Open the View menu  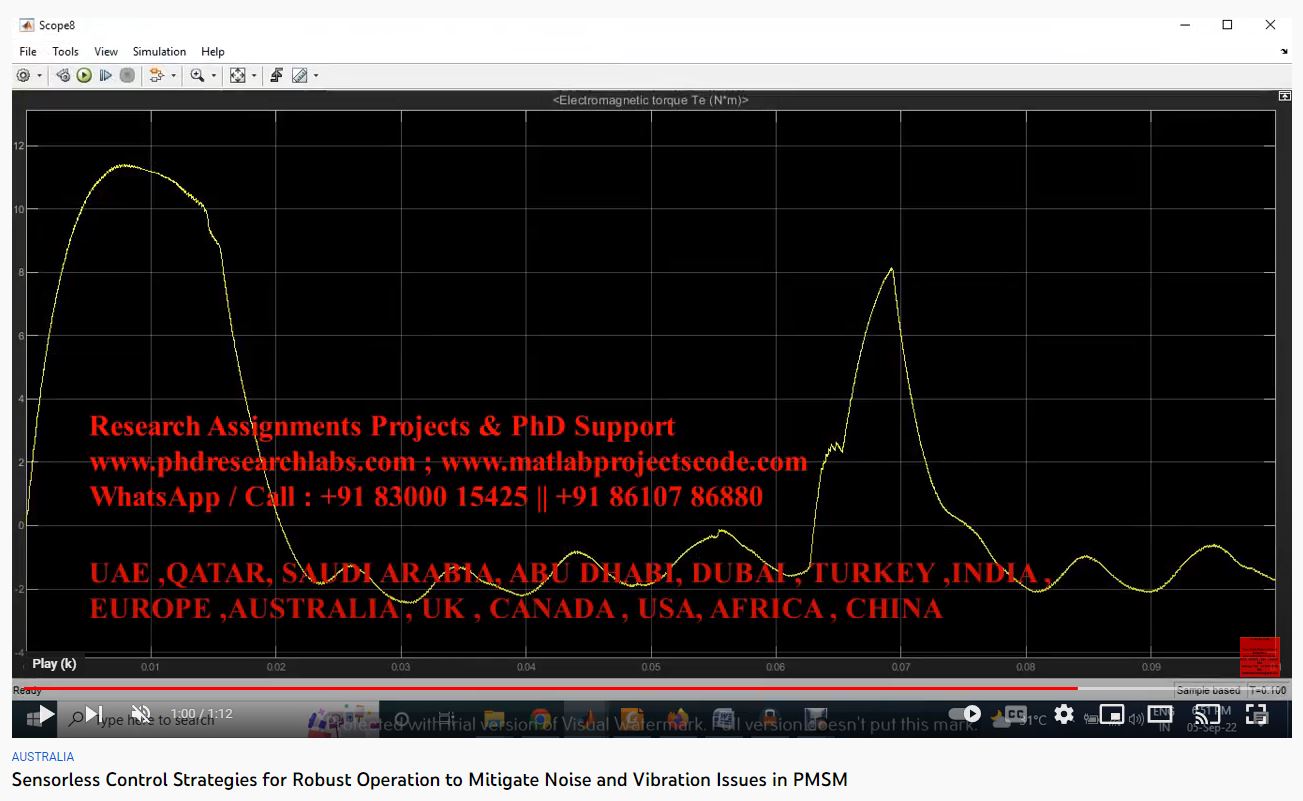pos(106,51)
